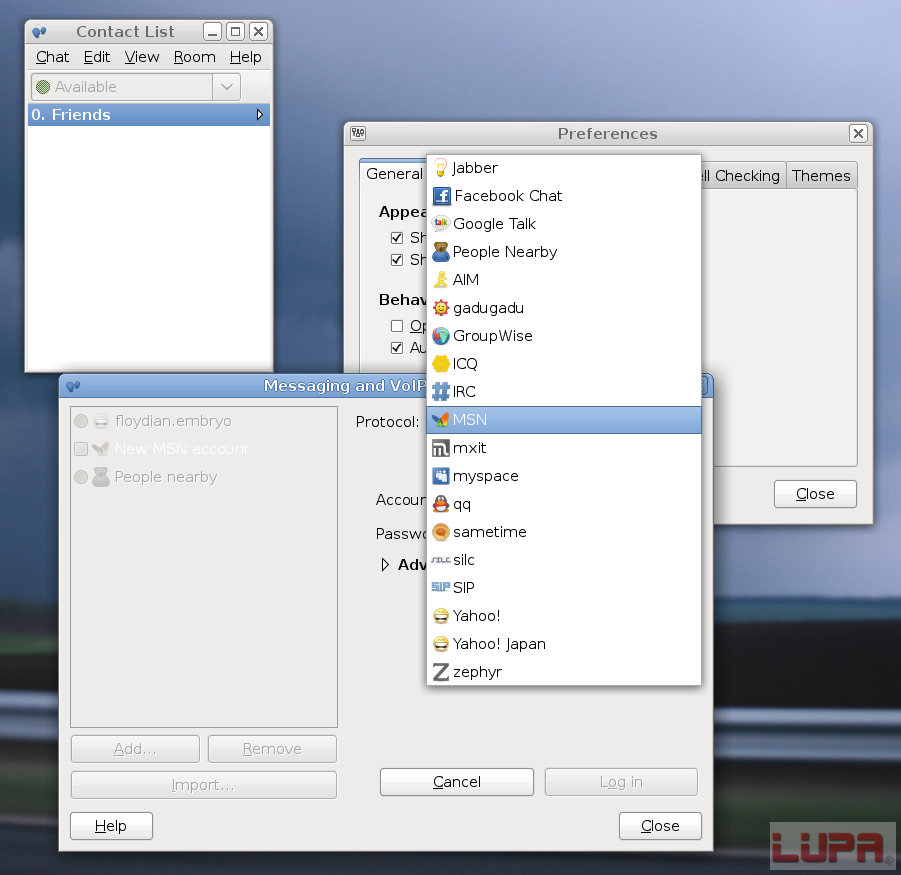The width and height of the screenshot is (901, 875).
Task: Pick the GroupWise globe icon
Action: (x=441, y=336)
